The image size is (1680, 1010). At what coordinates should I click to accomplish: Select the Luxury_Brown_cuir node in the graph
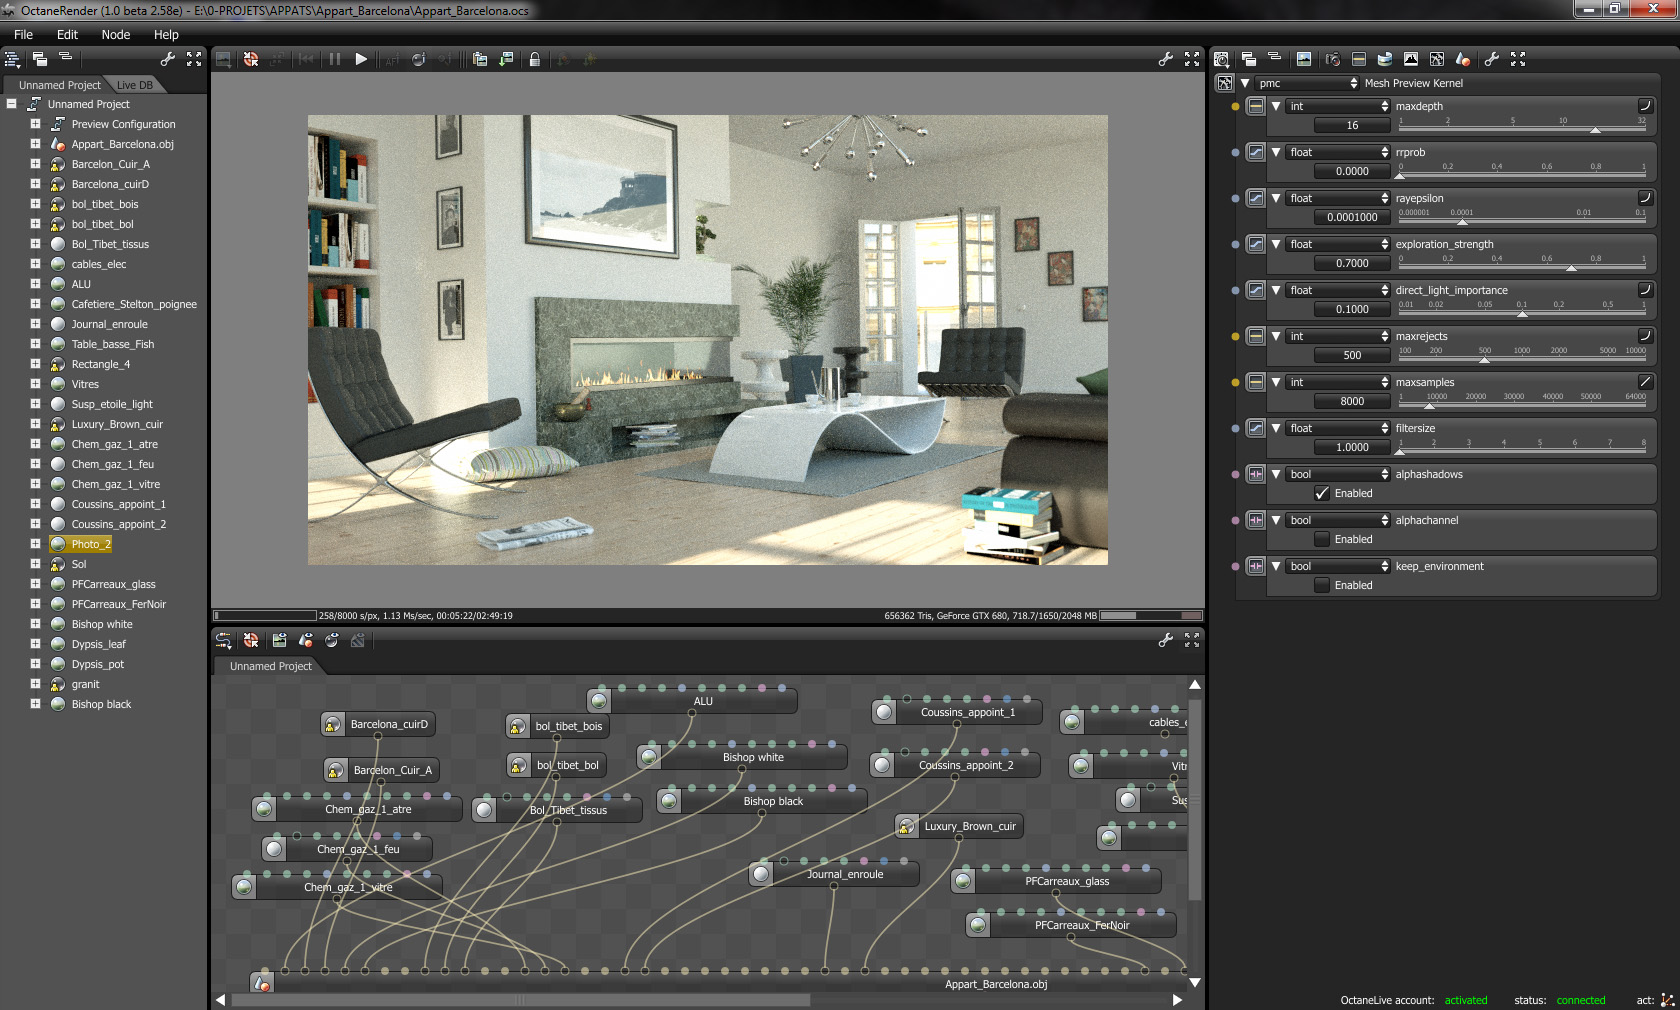959,826
